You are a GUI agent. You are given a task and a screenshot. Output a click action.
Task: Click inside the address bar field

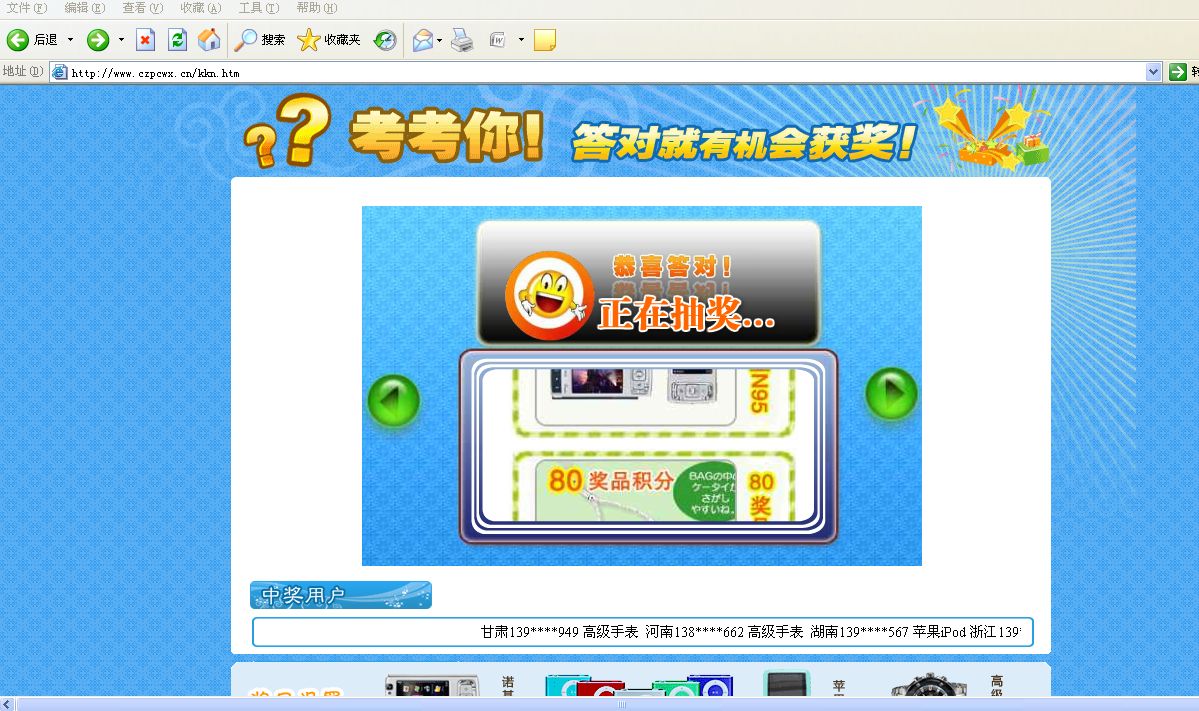400,71
